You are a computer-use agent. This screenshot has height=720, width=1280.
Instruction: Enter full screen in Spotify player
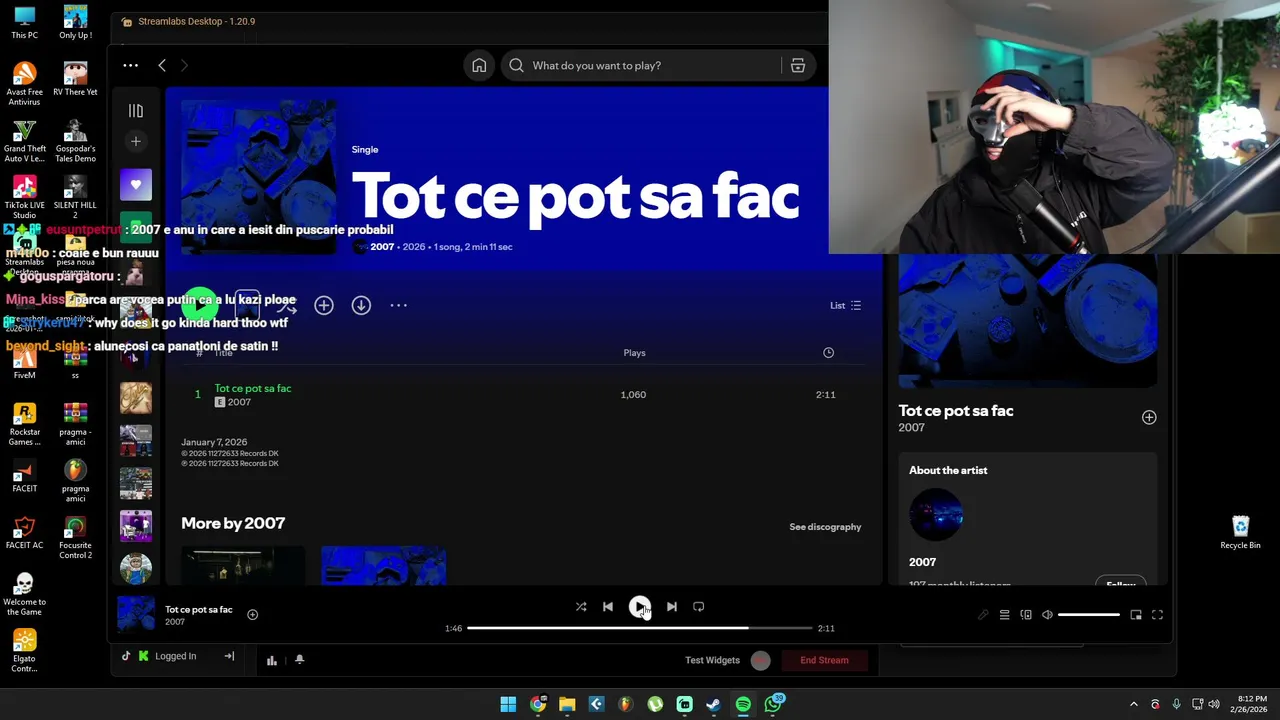pyautogui.click(x=1157, y=615)
